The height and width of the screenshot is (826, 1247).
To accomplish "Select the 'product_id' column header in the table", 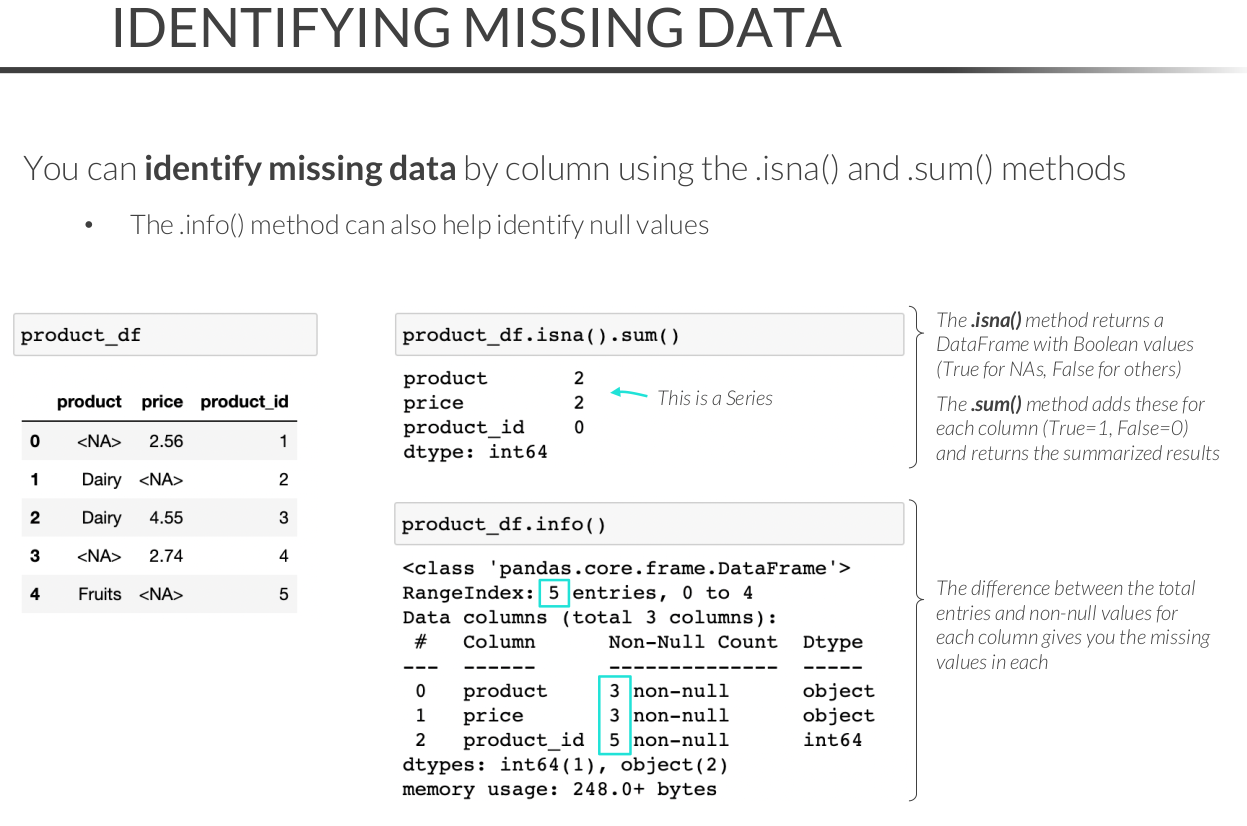I will pos(244,402).
